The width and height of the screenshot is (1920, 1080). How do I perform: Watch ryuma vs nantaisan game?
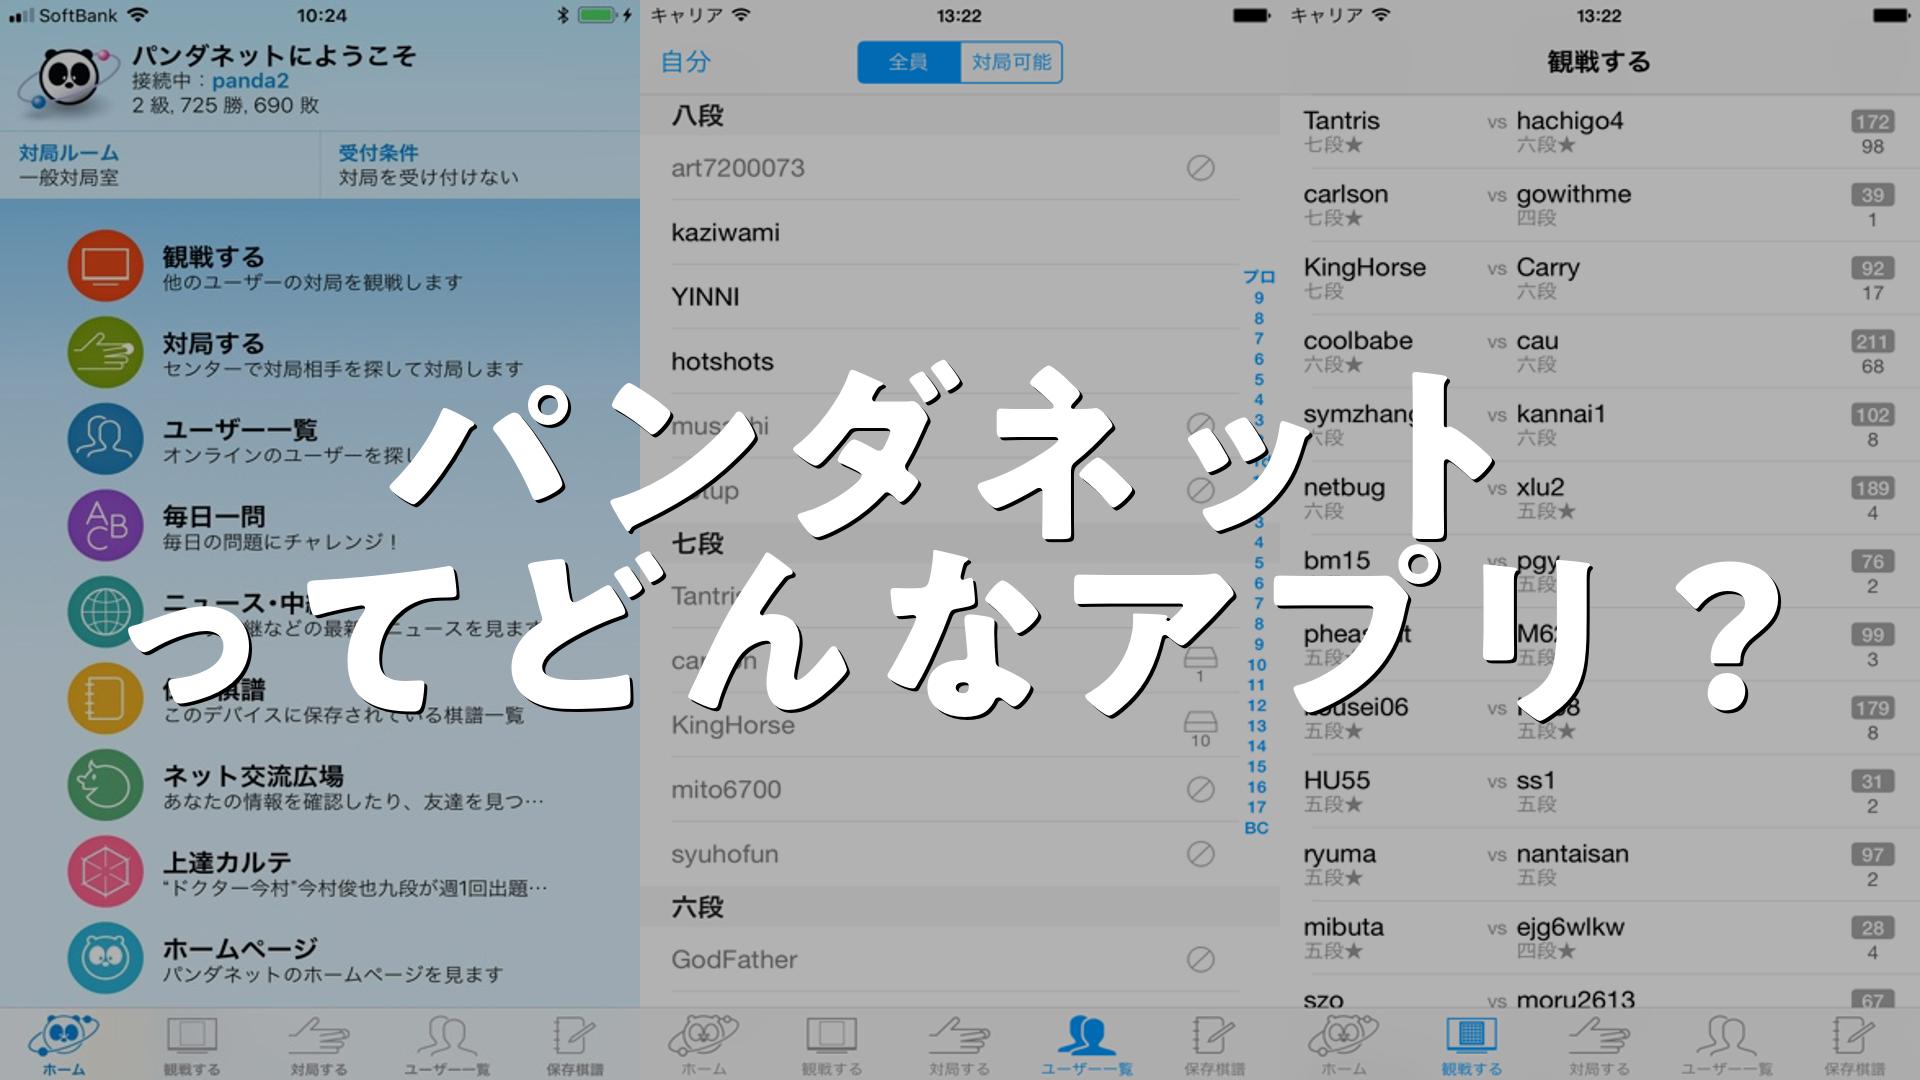point(1599,865)
